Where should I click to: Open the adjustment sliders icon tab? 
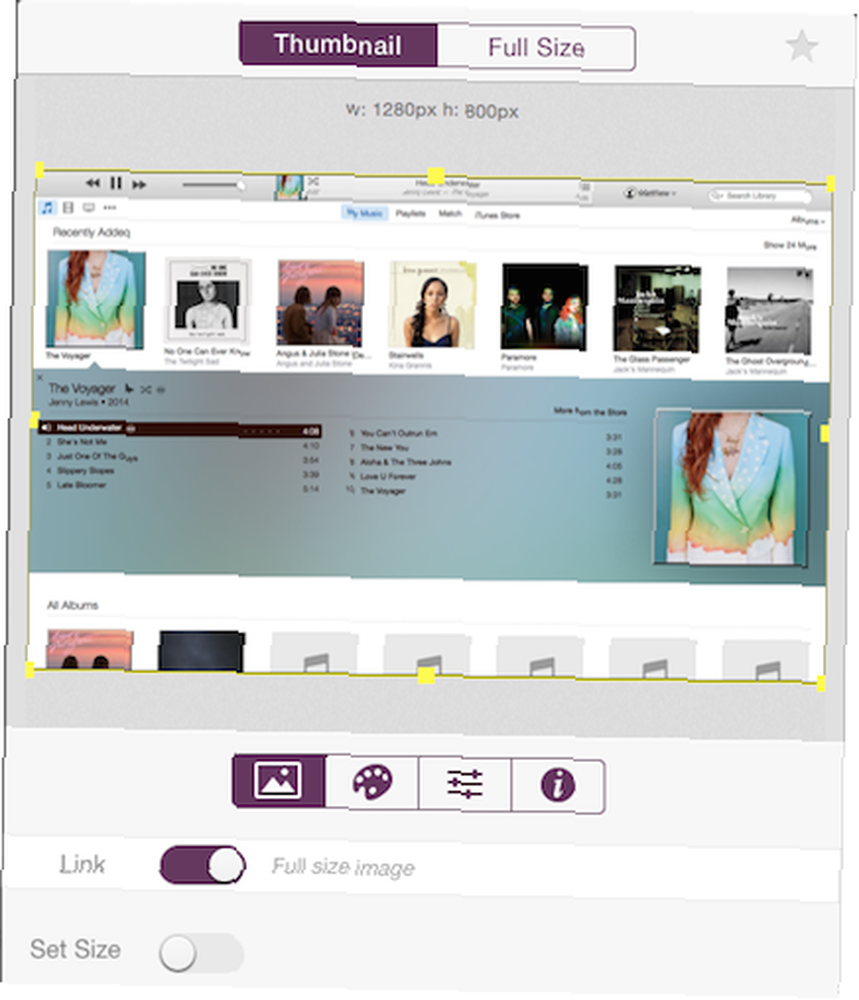464,784
